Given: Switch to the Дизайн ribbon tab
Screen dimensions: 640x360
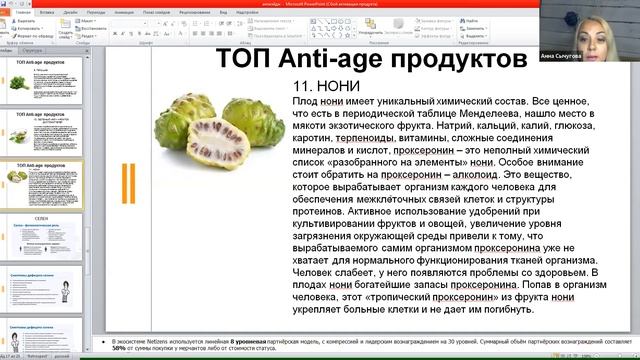Looking at the screenshot, I should coord(70,13).
